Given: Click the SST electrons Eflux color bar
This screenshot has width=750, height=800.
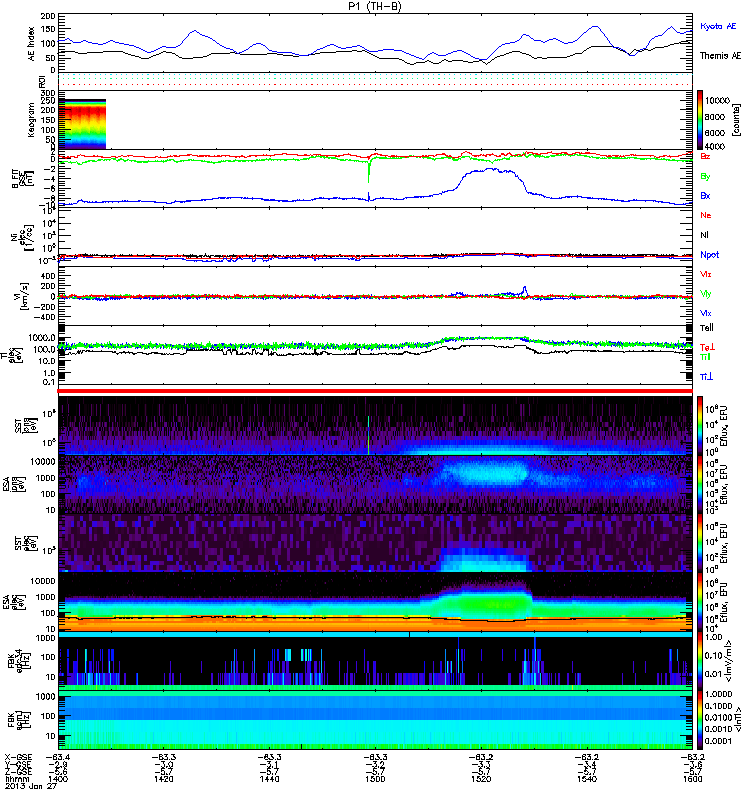Looking at the screenshot, I should coord(700,543).
